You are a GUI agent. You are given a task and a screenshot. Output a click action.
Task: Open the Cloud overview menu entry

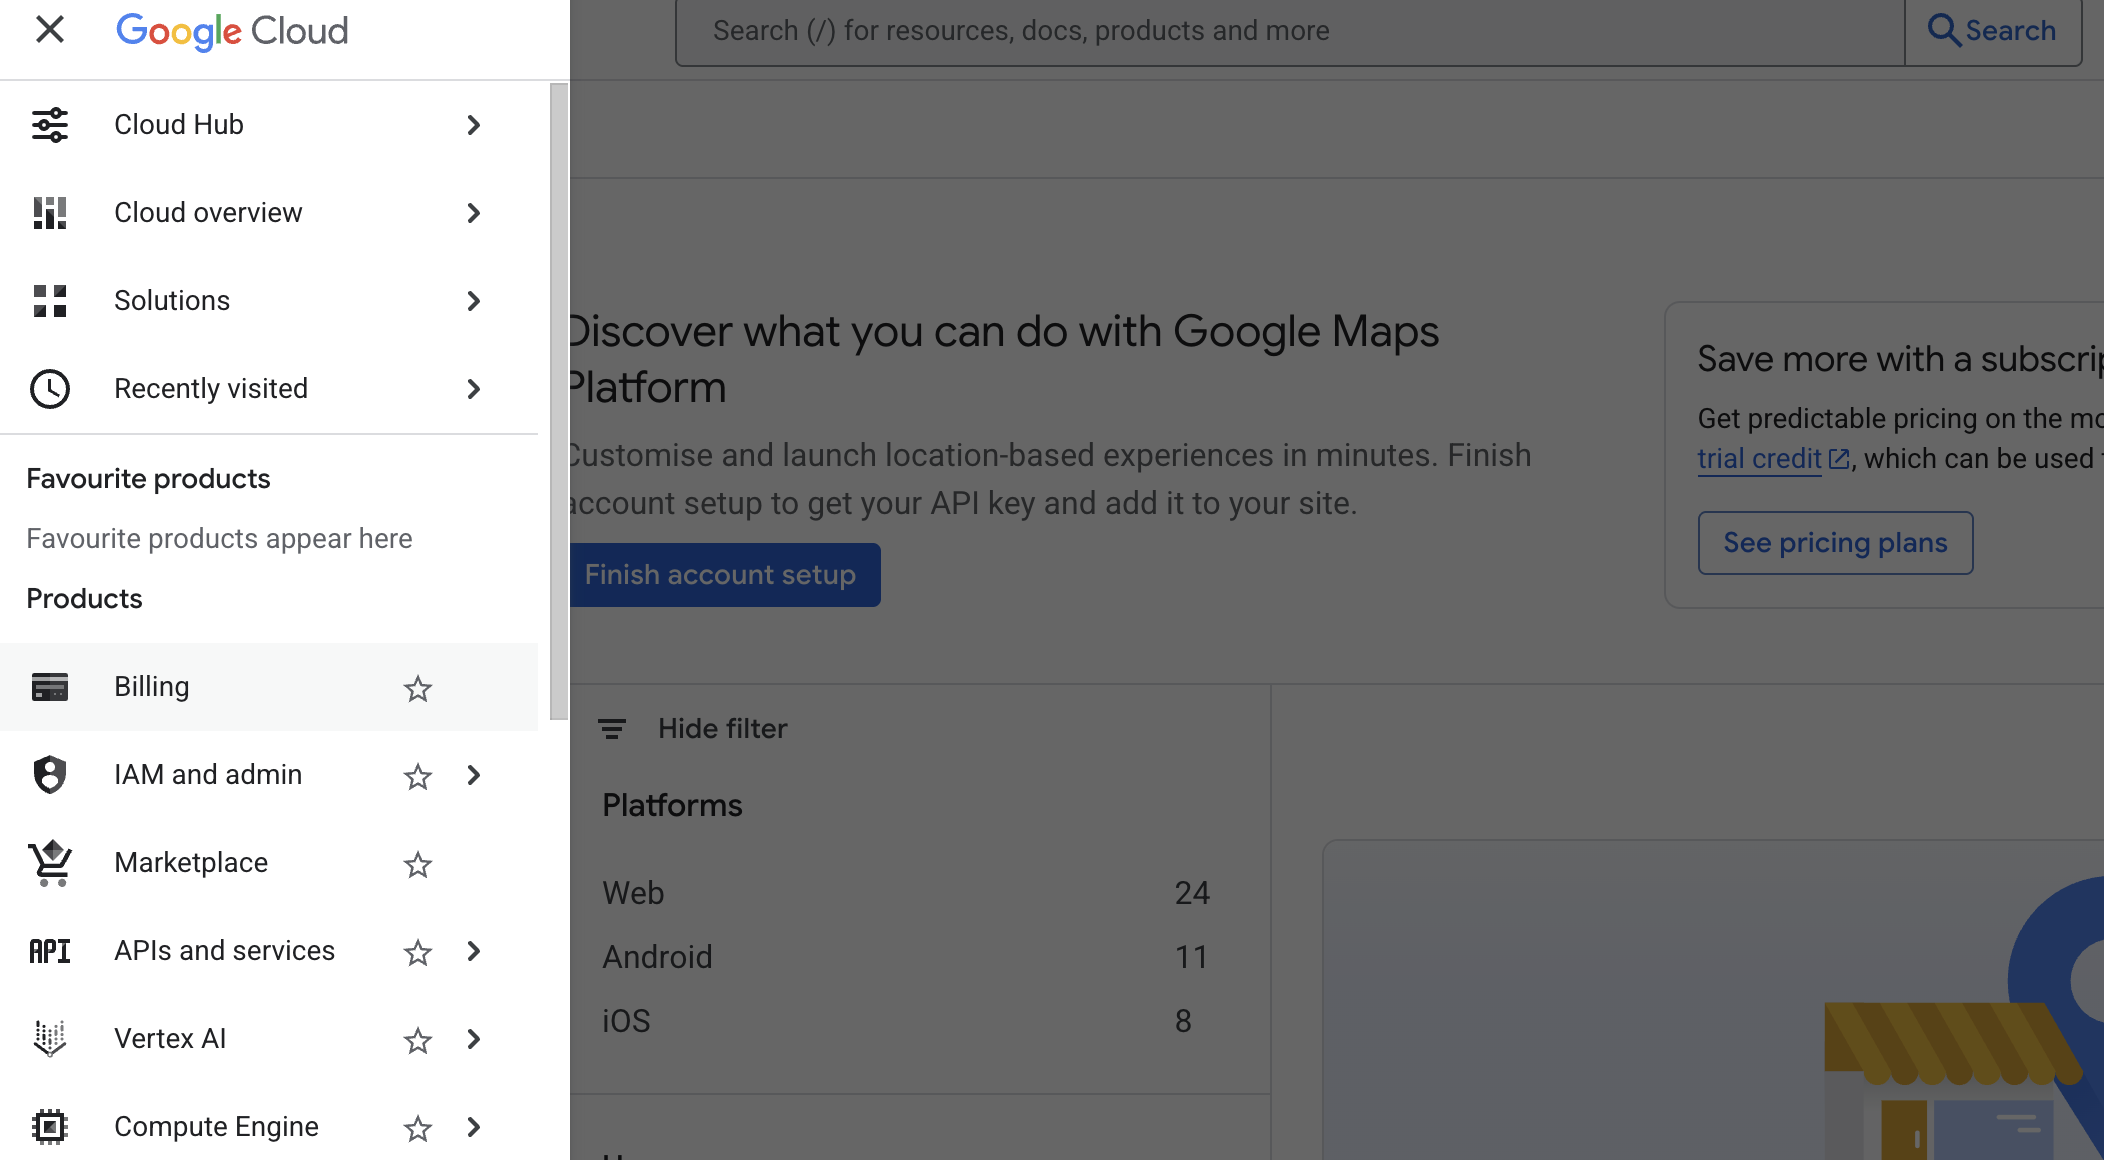[x=208, y=212]
